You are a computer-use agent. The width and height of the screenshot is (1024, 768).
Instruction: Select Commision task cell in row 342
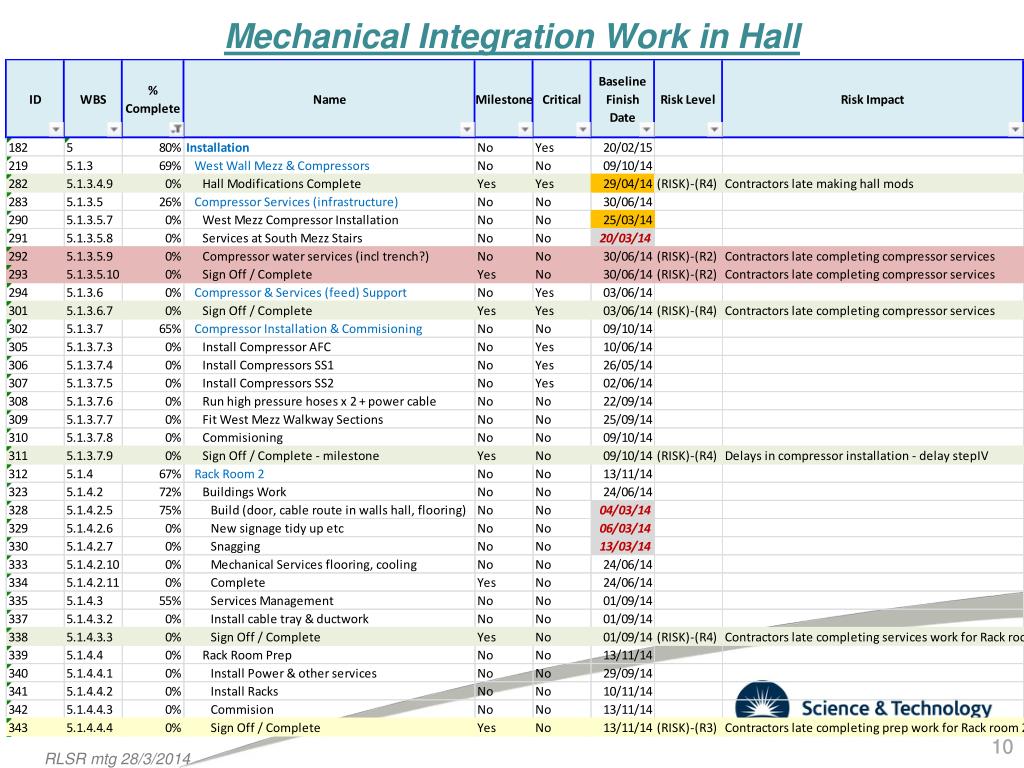(330, 710)
